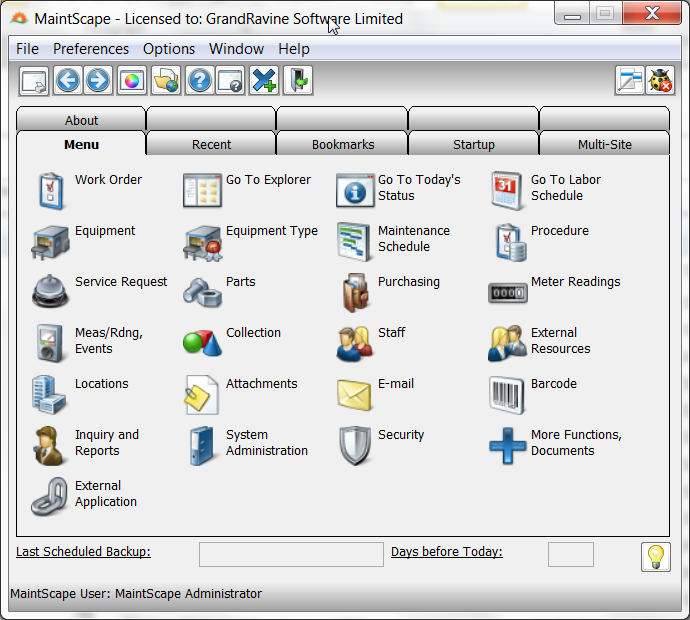Click the print window toolbar icon

tap(34, 81)
